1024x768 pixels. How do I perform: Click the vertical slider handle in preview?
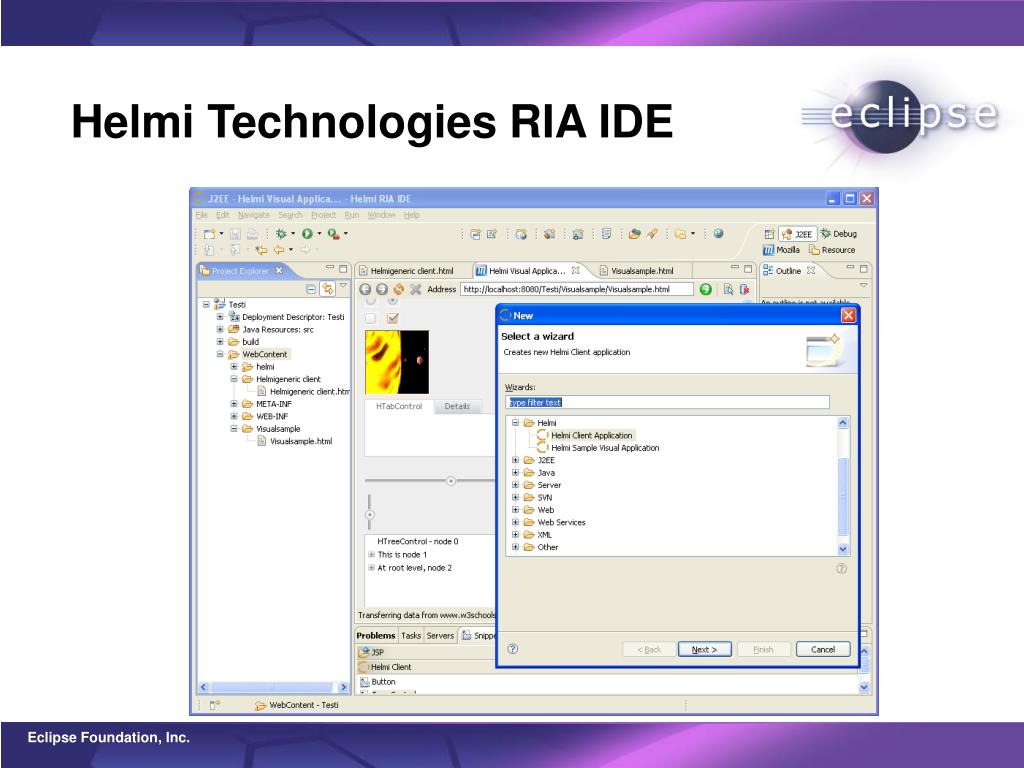(x=370, y=515)
